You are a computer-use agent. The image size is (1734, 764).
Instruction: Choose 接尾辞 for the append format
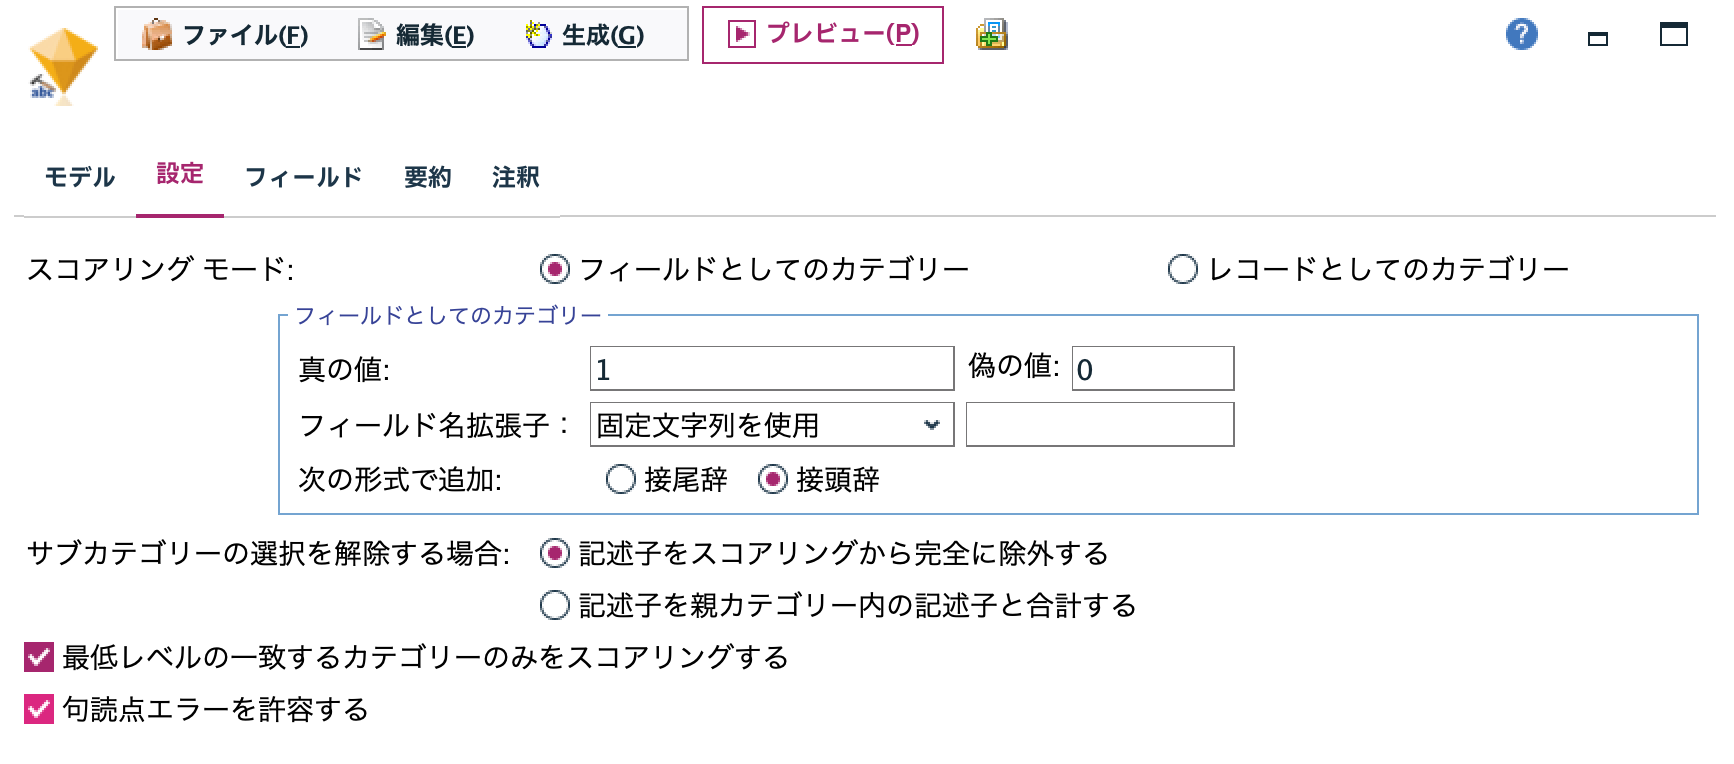pyautogui.click(x=620, y=481)
